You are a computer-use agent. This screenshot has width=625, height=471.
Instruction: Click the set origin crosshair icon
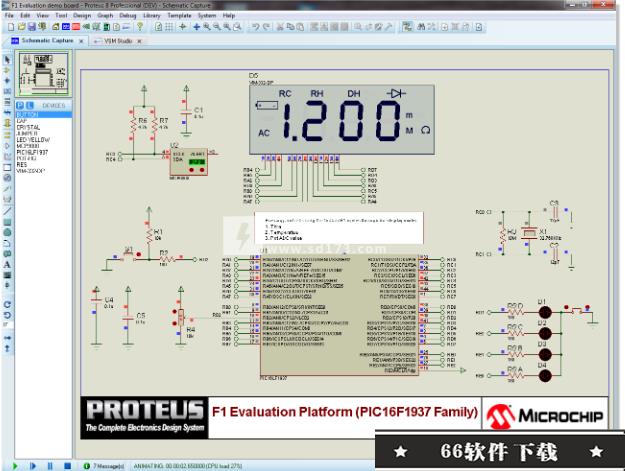[183, 27]
